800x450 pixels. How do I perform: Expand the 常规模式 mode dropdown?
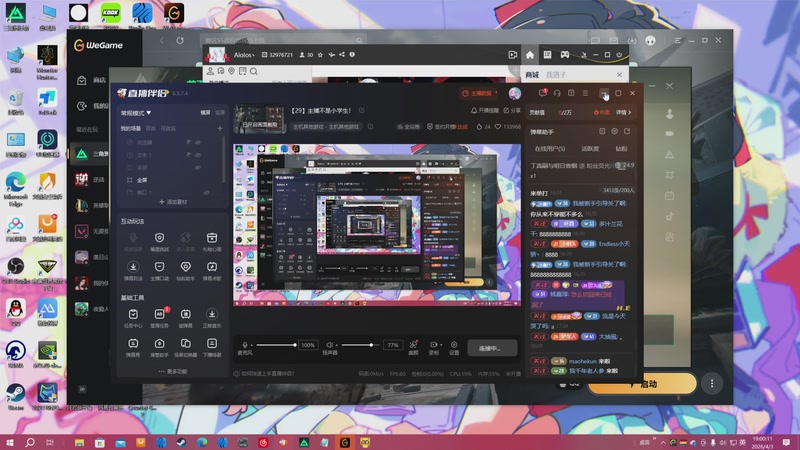tap(136, 113)
